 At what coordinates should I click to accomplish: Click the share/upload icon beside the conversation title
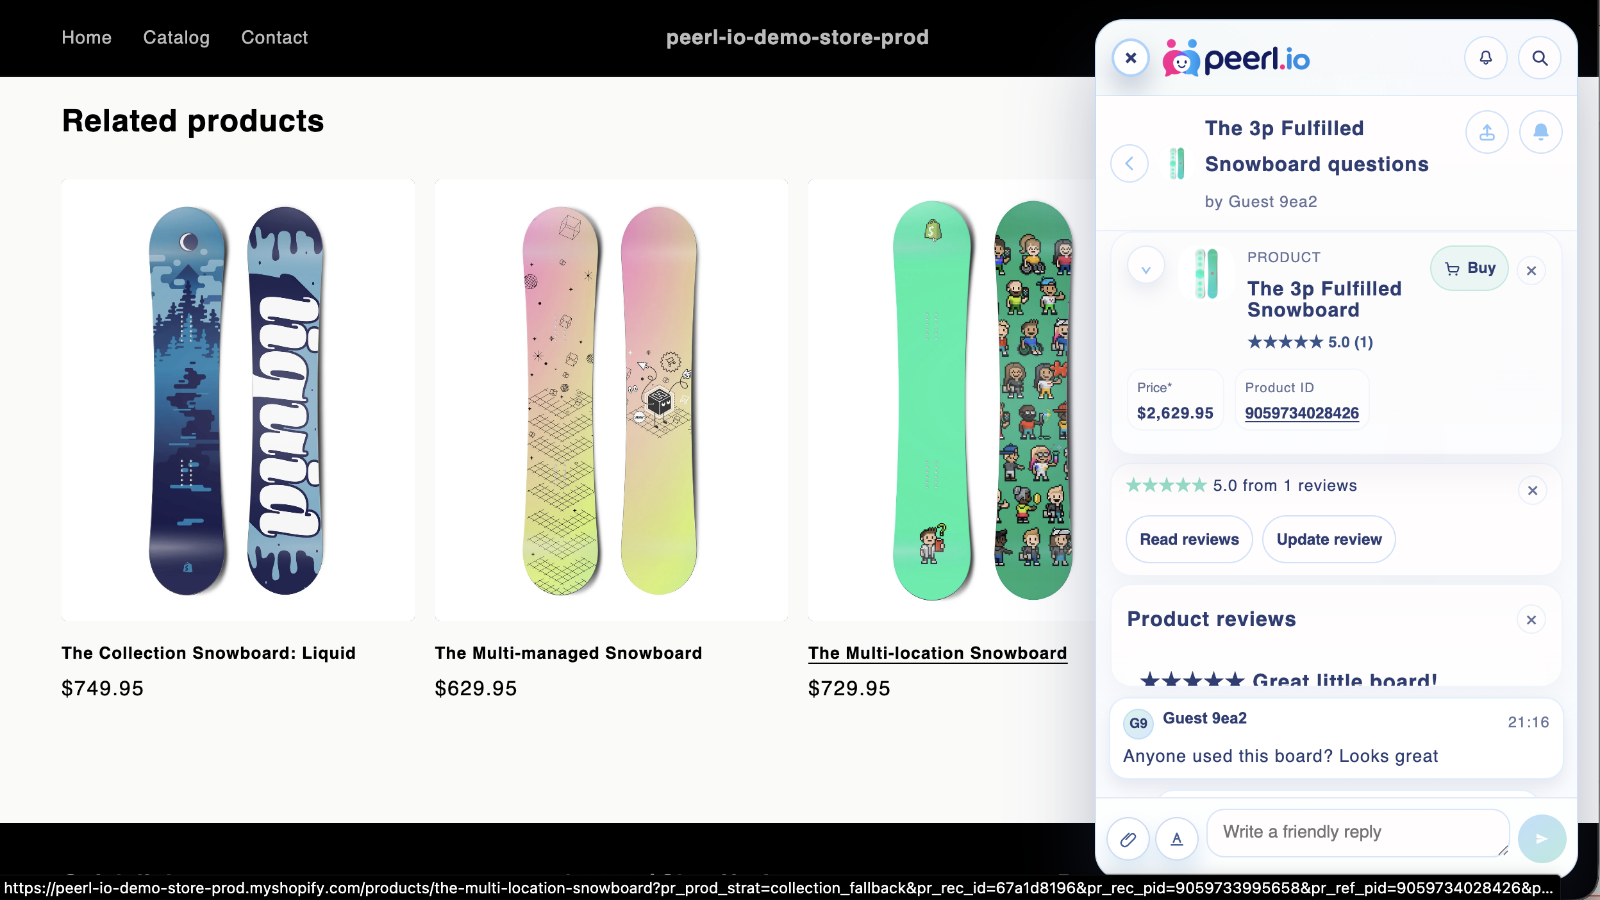click(1487, 132)
